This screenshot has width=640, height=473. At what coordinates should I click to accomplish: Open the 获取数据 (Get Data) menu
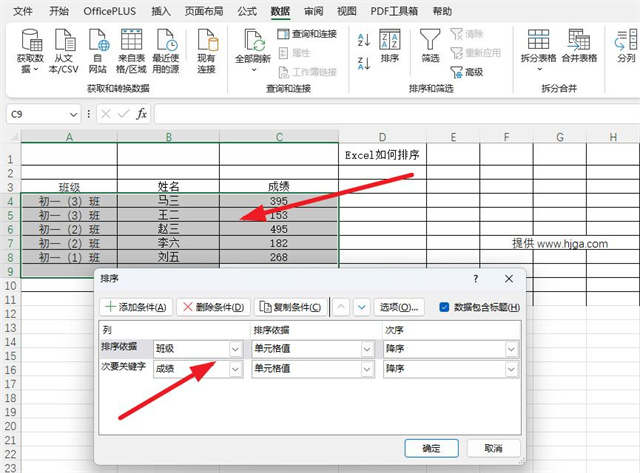point(30,51)
